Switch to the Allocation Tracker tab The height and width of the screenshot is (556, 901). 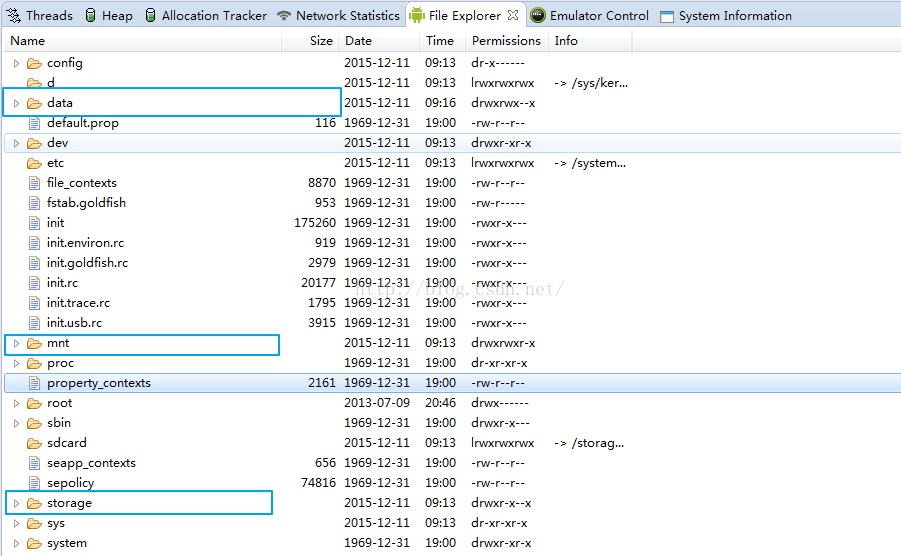coord(213,15)
